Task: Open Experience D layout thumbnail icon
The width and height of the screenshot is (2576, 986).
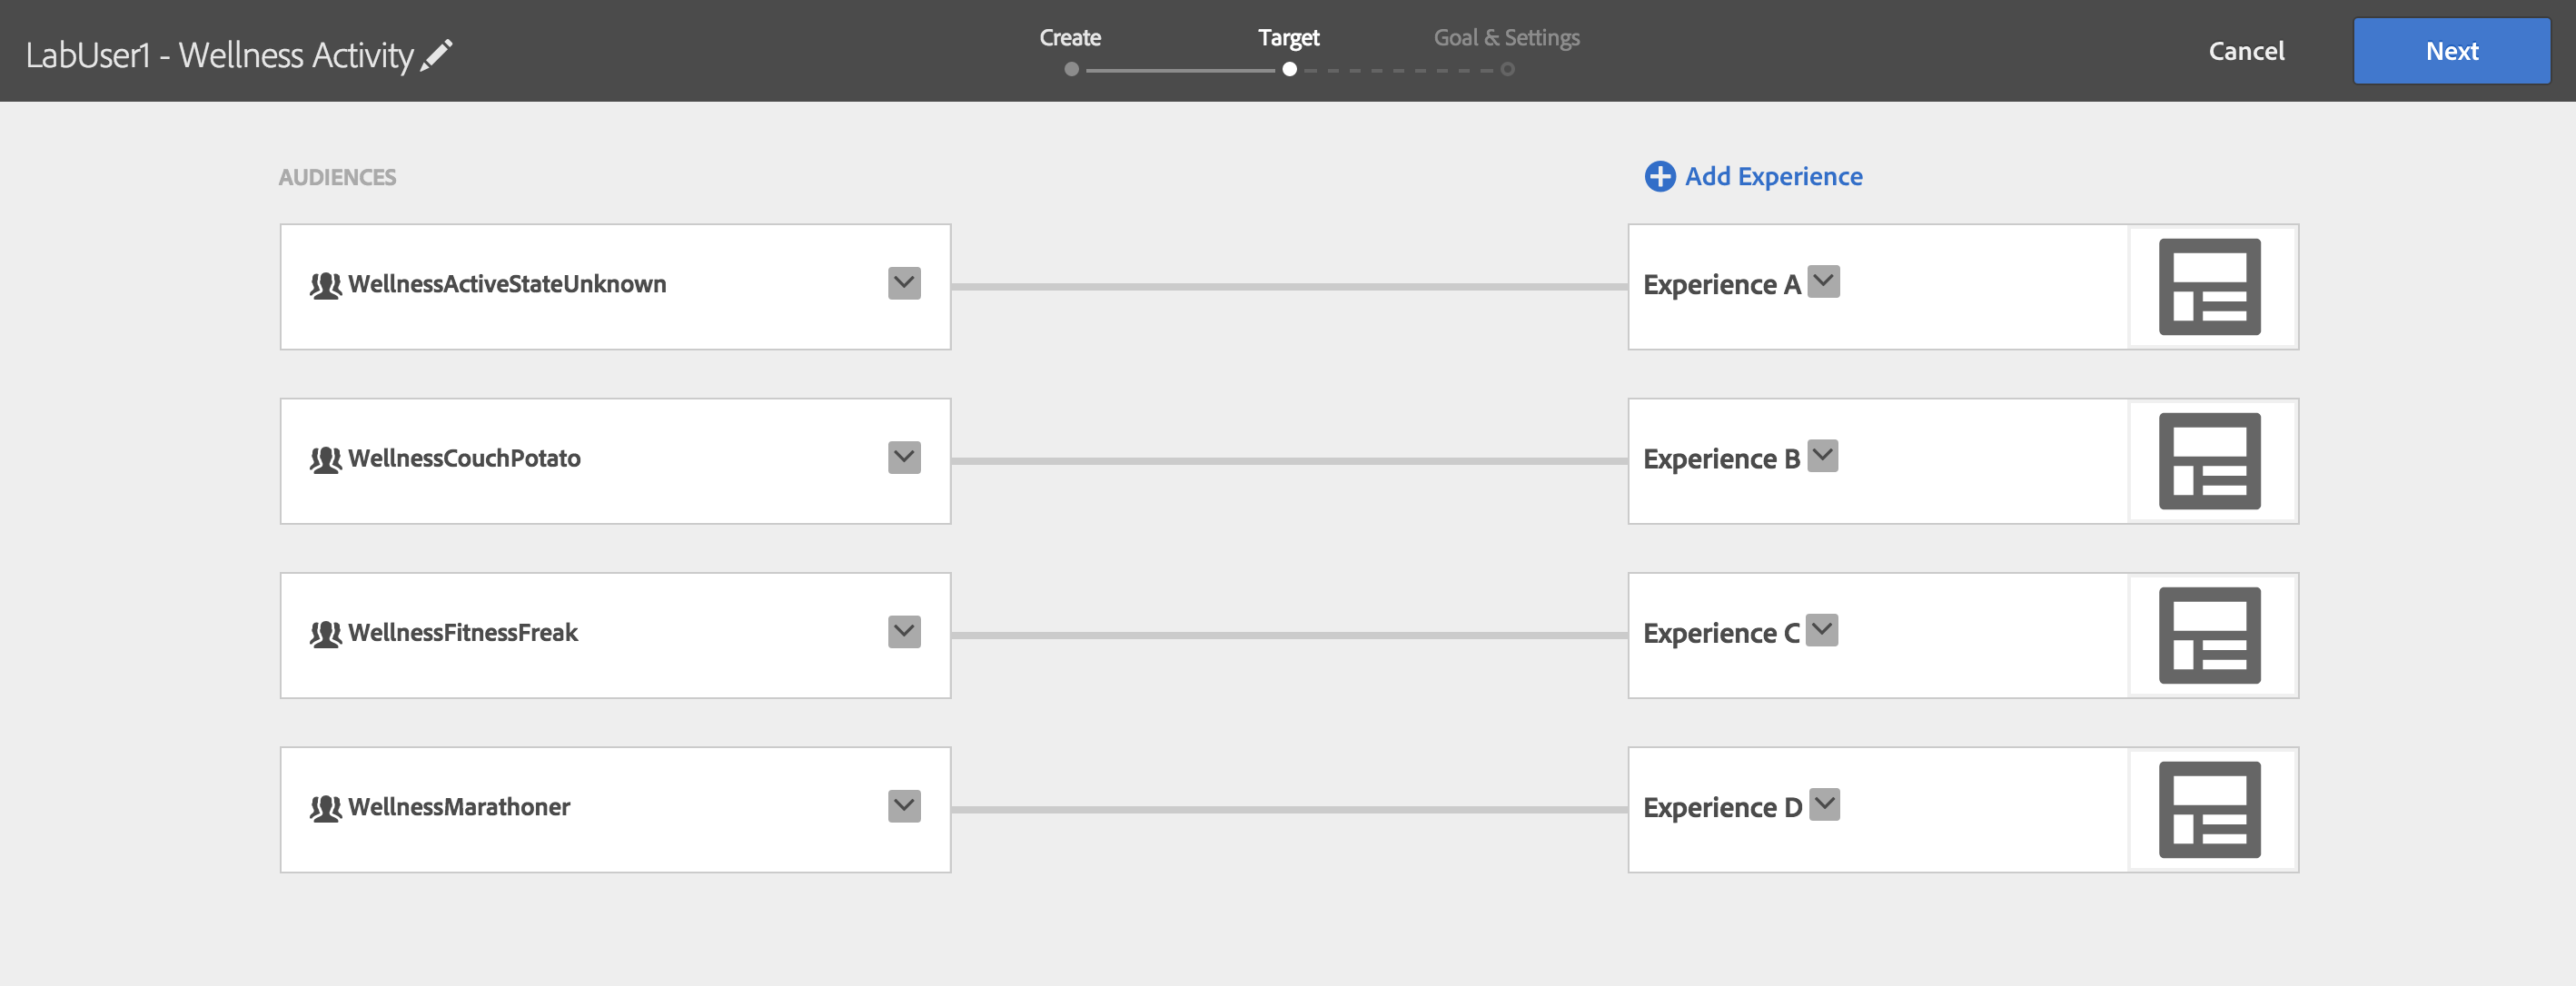Action: [x=2209, y=810]
